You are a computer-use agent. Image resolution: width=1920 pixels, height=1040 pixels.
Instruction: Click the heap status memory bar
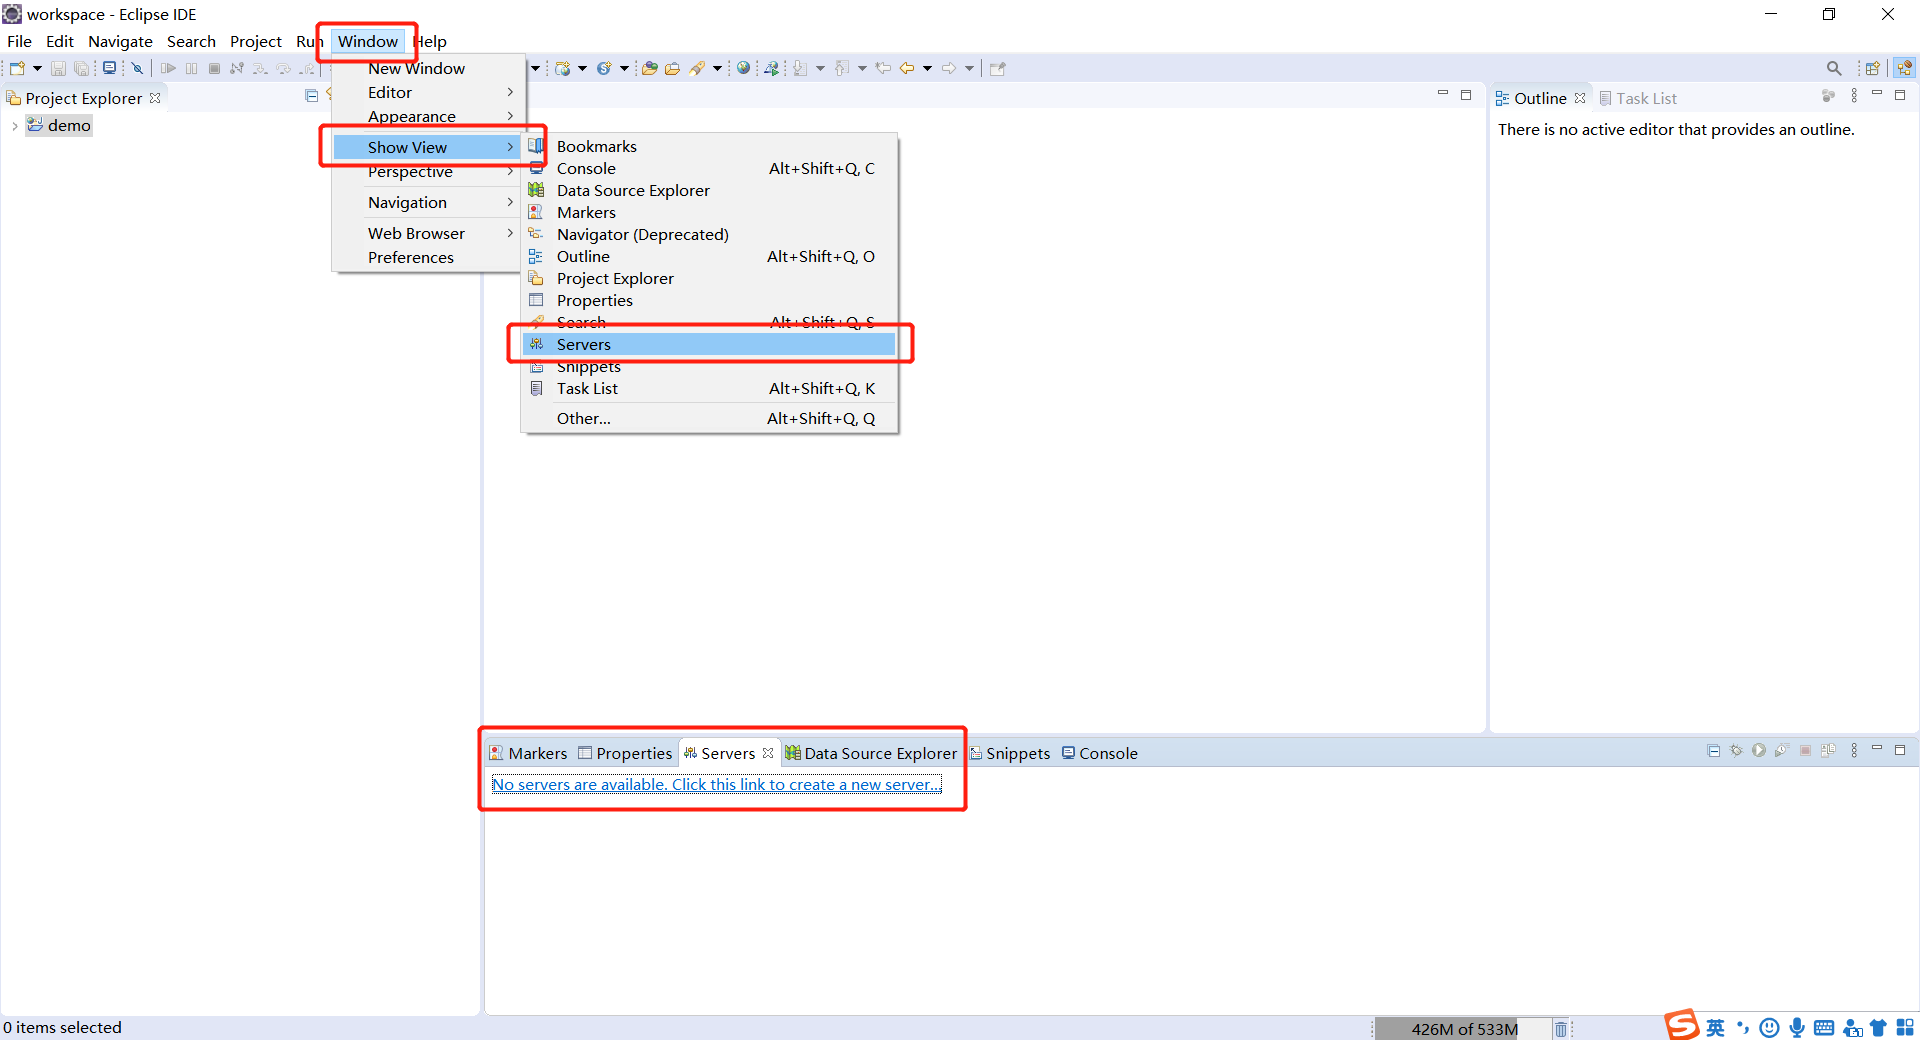[1462, 1029]
